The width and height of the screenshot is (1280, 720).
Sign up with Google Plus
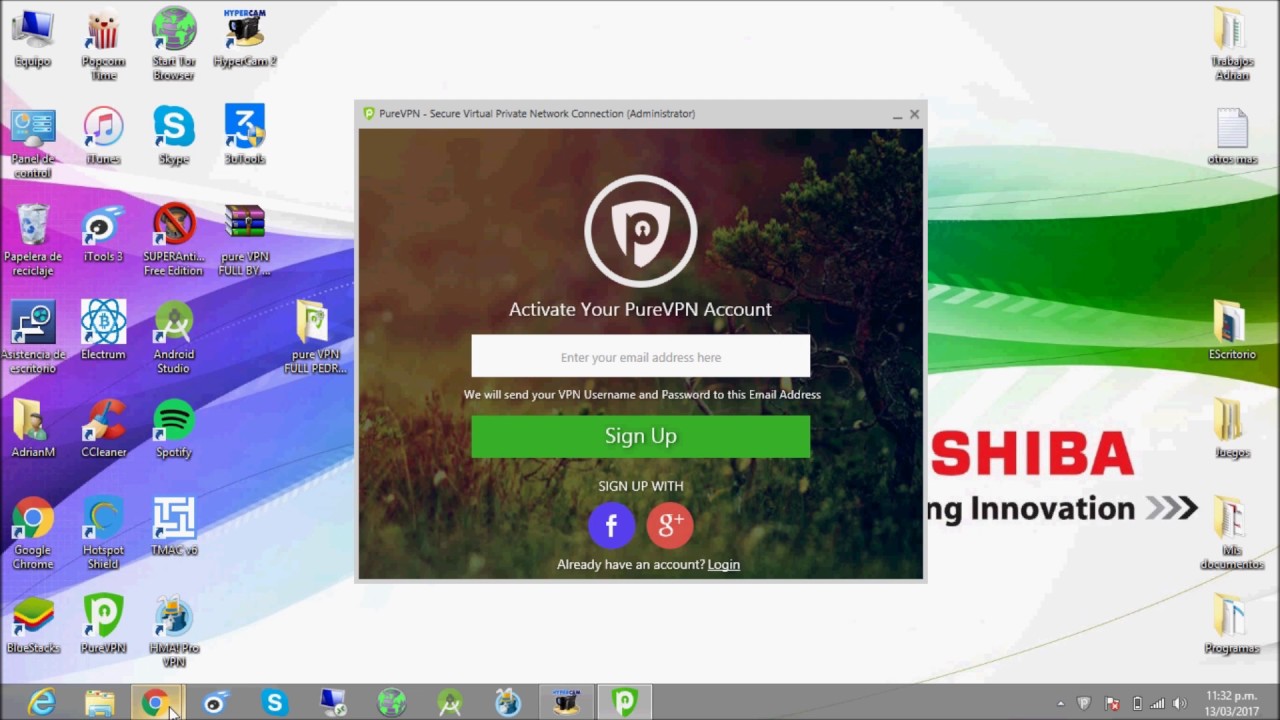point(670,524)
